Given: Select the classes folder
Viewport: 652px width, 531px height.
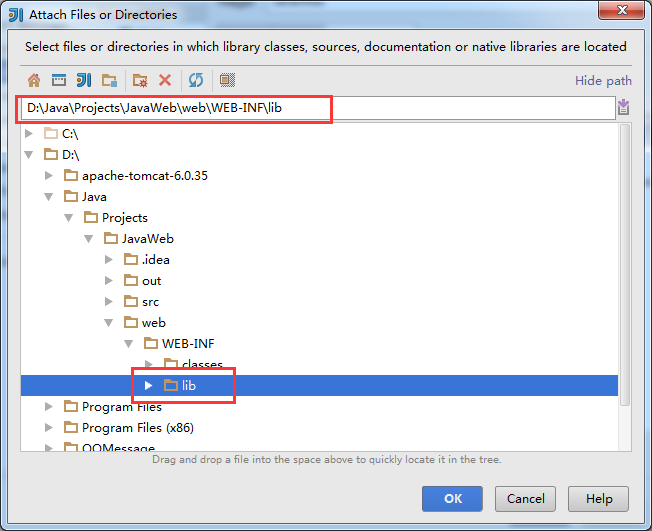Looking at the screenshot, I should tap(202, 365).
